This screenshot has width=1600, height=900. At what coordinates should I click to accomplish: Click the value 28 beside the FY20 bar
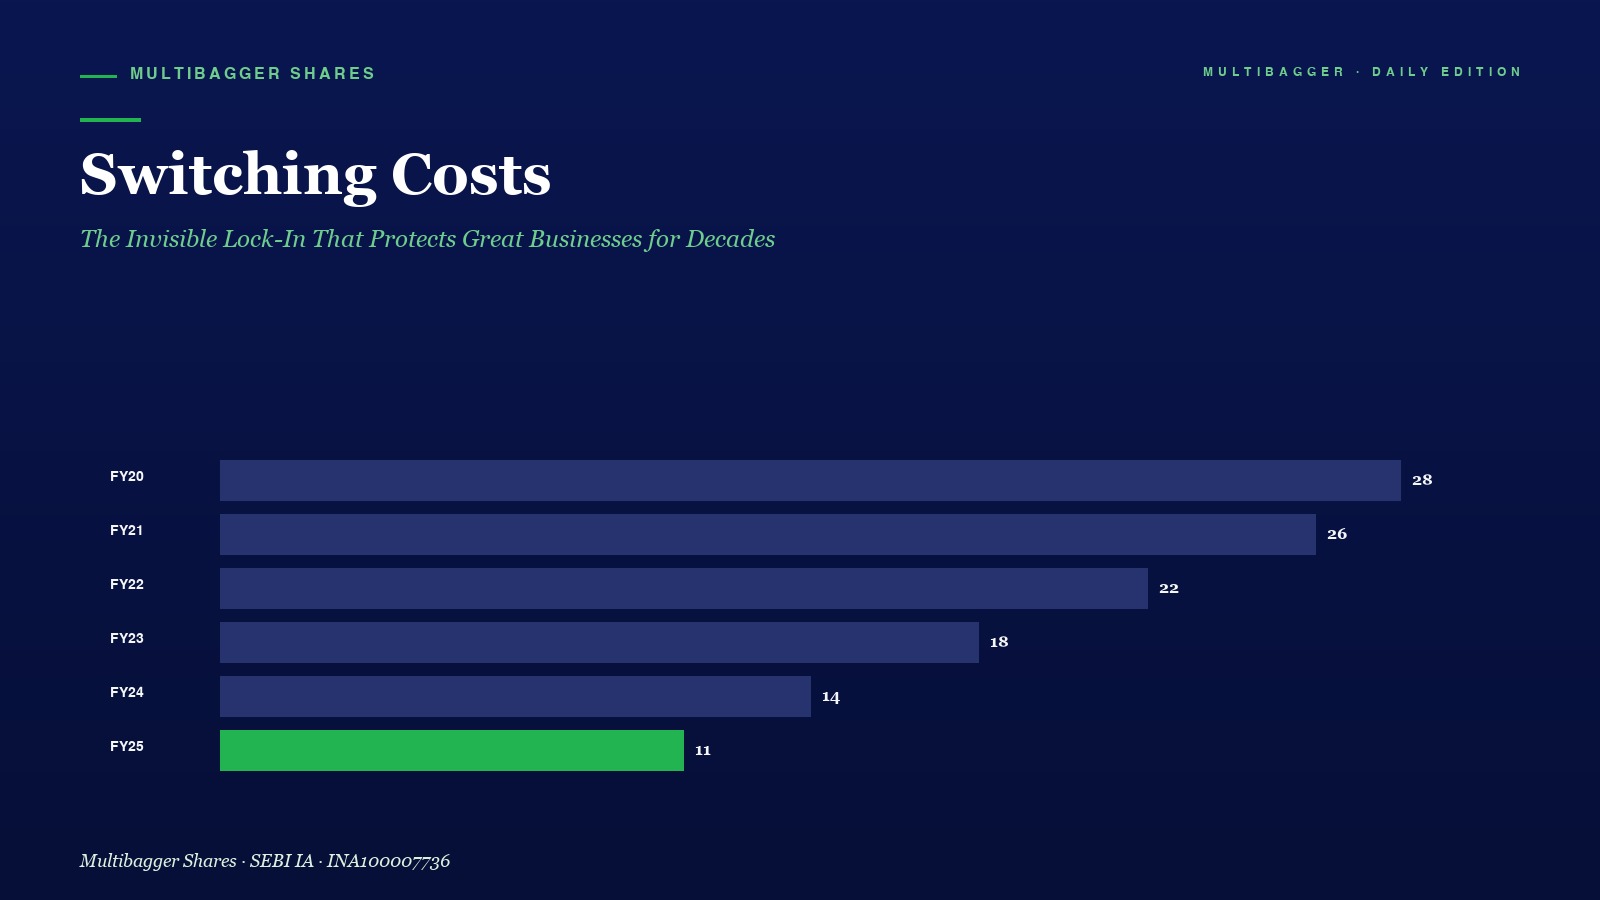pyautogui.click(x=1422, y=480)
